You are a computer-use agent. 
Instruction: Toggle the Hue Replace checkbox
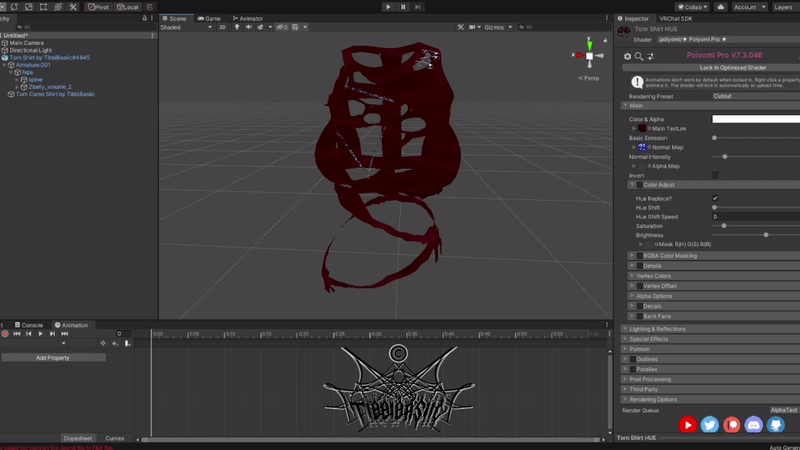point(715,198)
